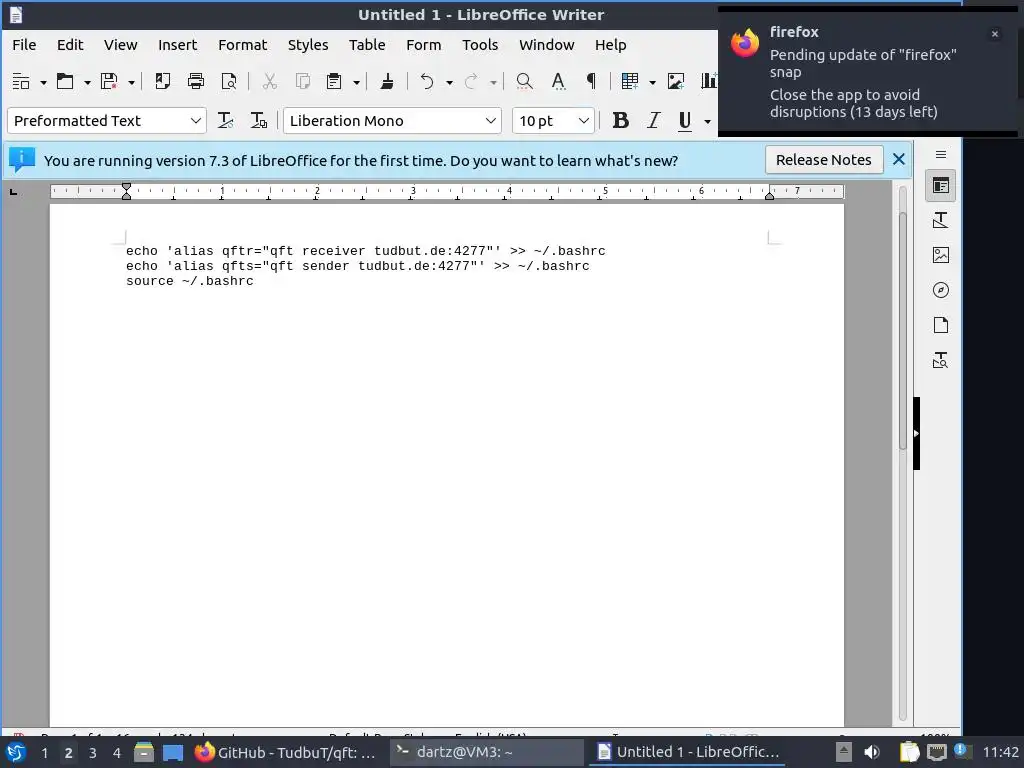Close the version 7.3 infobar

899,159
